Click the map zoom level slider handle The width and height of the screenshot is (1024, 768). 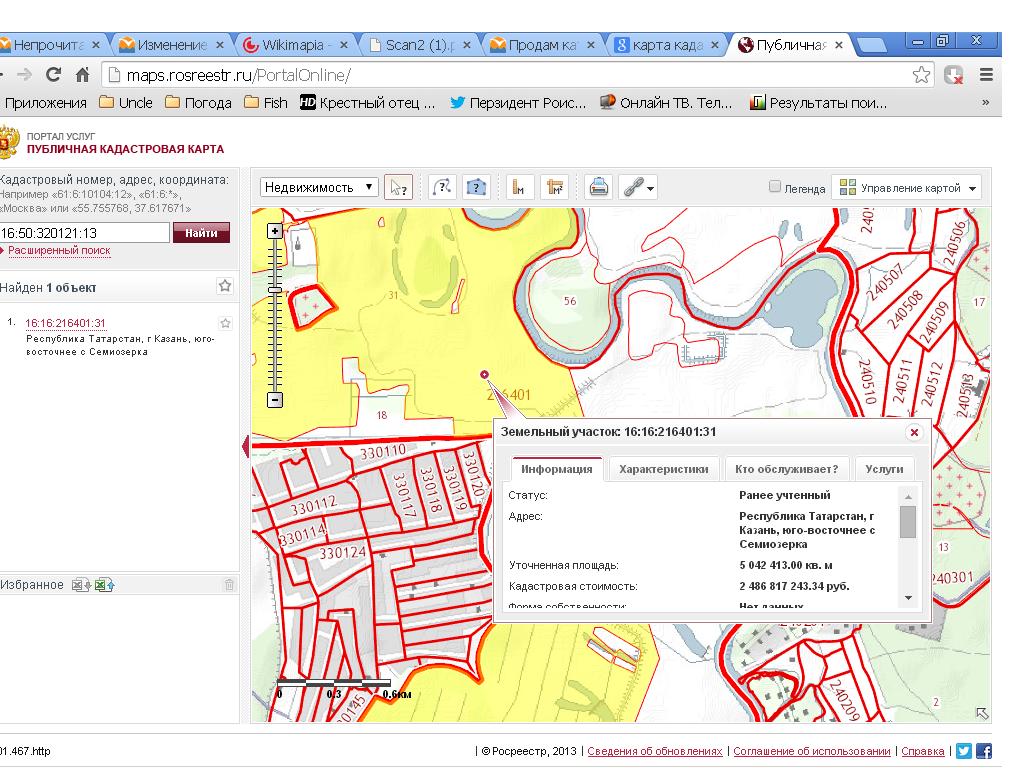point(275,290)
